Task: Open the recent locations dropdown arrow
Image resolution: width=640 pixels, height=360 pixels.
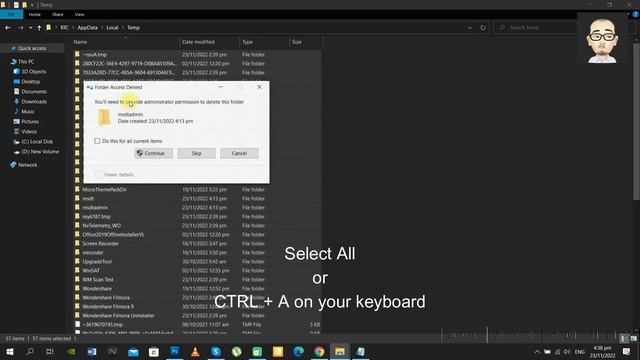Action: (x=31, y=28)
